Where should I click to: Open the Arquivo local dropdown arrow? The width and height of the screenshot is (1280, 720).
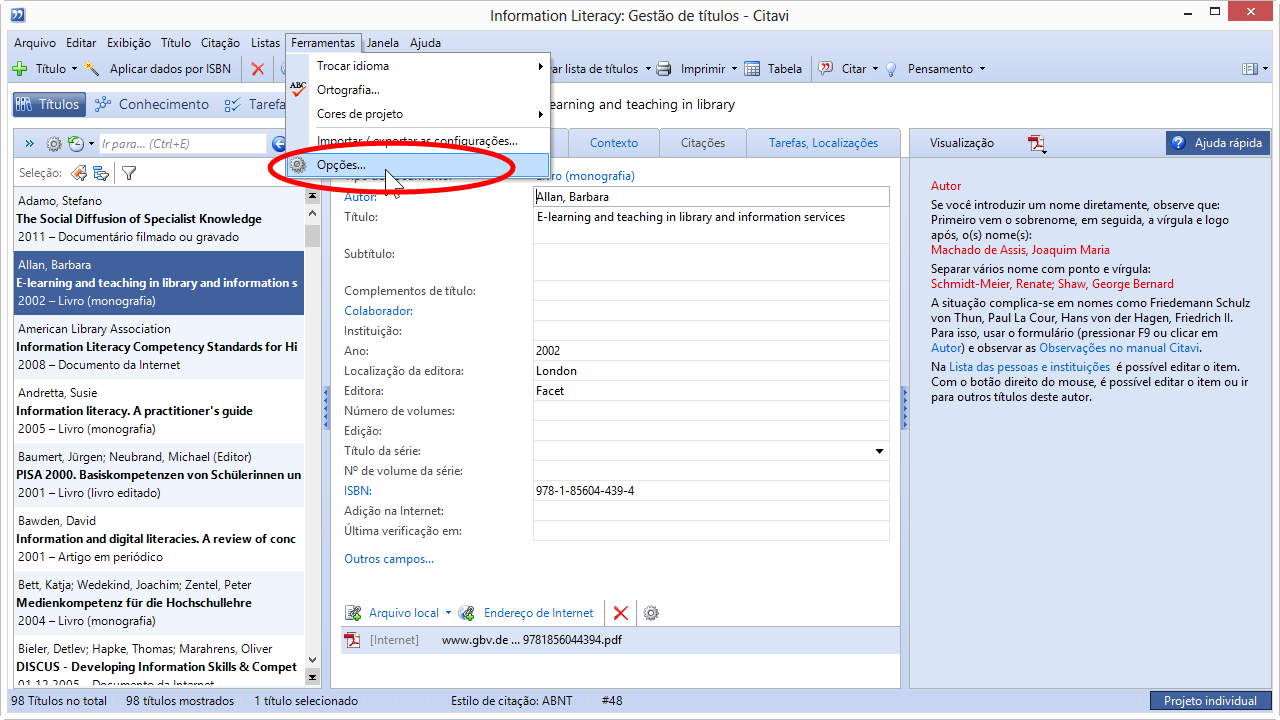point(448,613)
